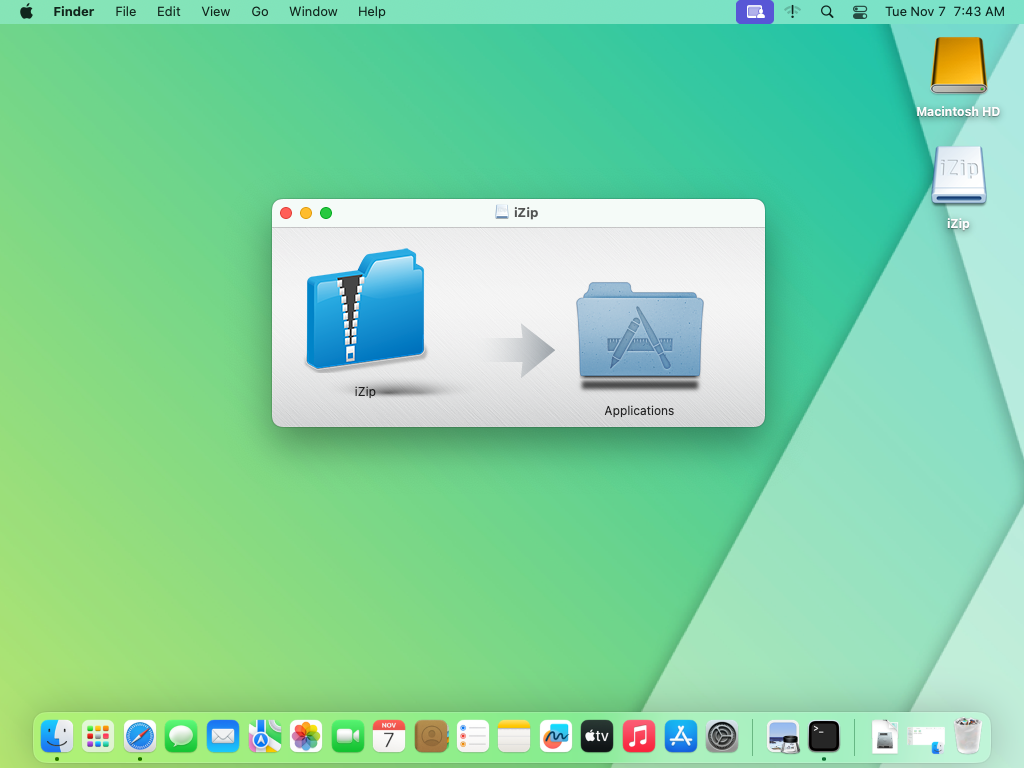The height and width of the screenshot is (768, 1024).
Task: Click the iZip window title proxy icon
Action: coord(502,212)
